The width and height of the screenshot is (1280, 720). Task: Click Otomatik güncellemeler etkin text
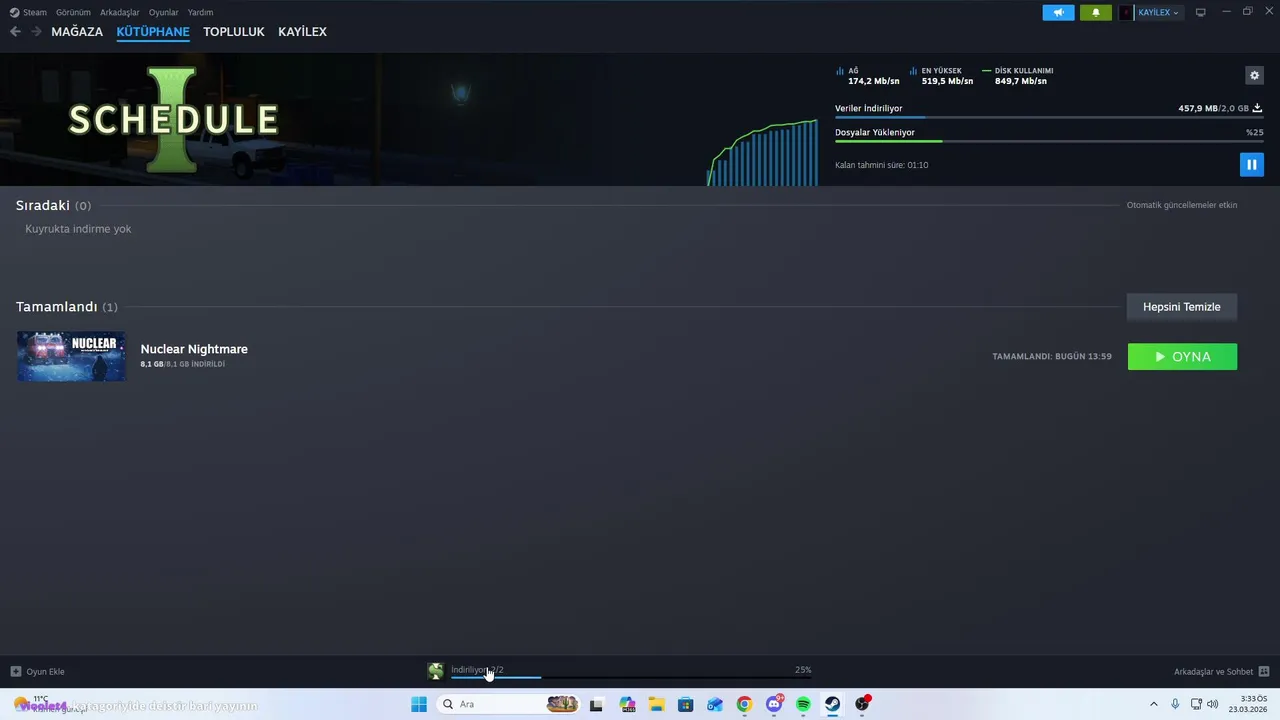click(x=1182, y=205)
